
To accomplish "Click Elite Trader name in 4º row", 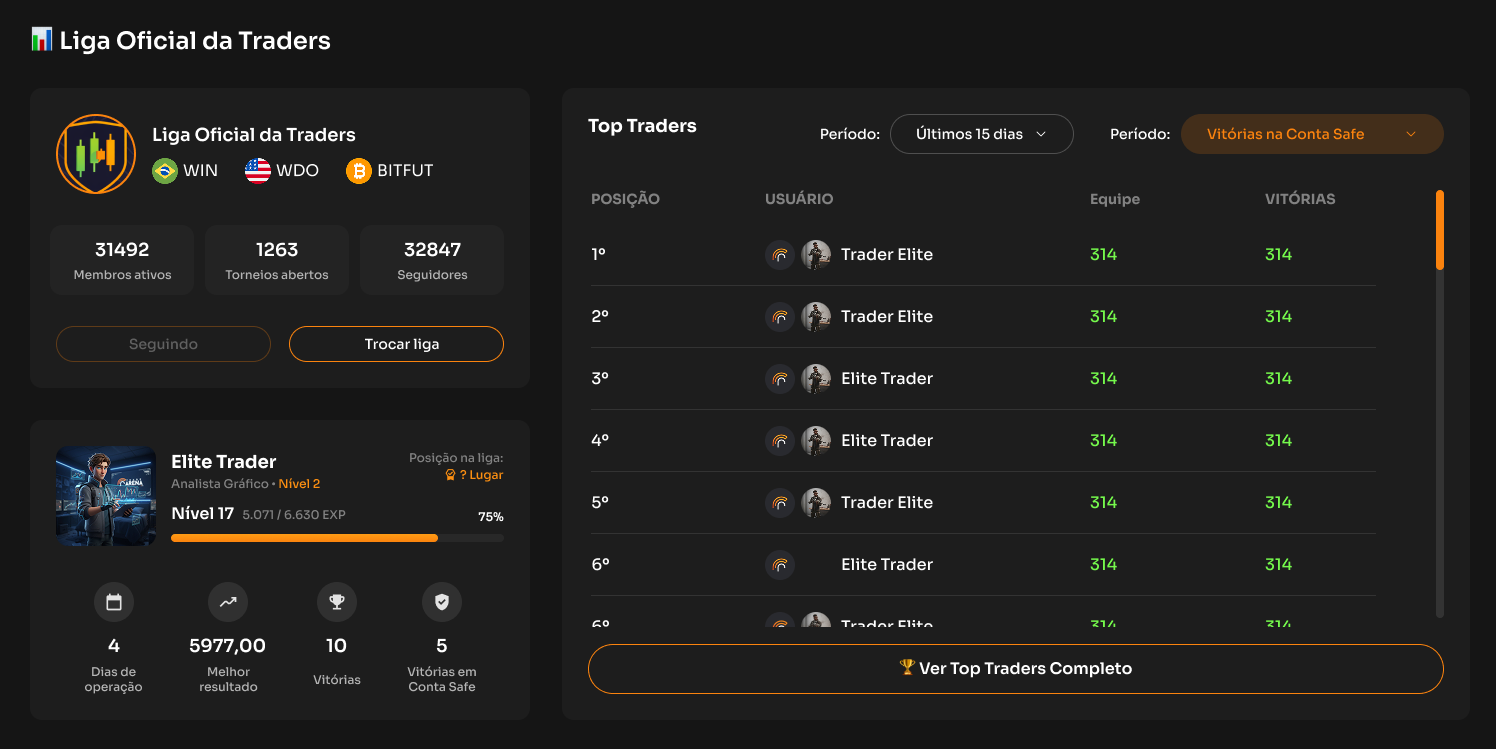I will (x=887, y=441).
